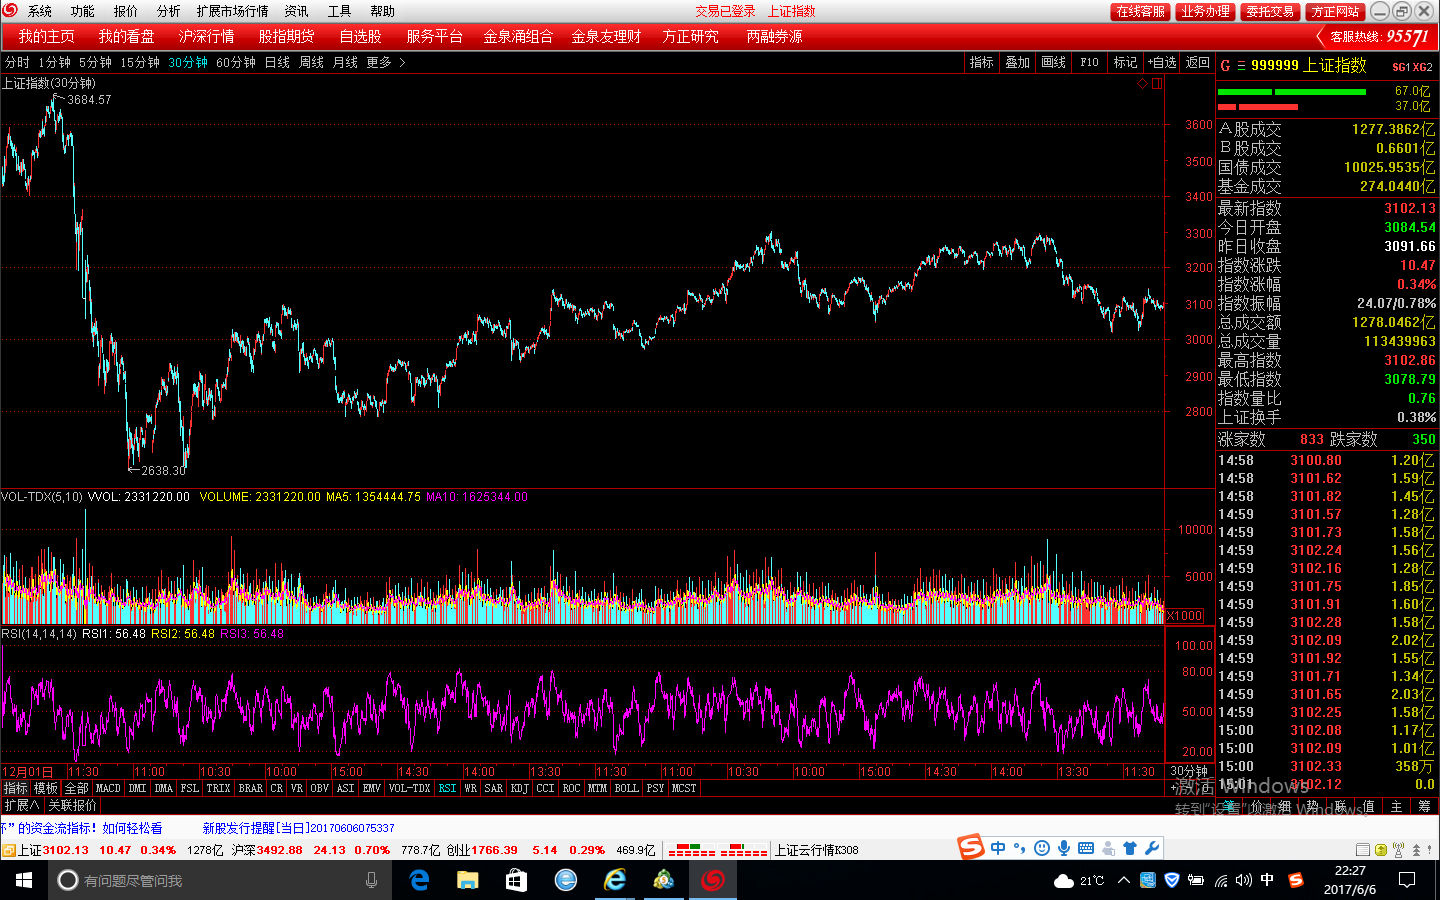The image size is (1440, 900).
Task: Open the 扩展市场行情 menu
Action: point(233,11)
